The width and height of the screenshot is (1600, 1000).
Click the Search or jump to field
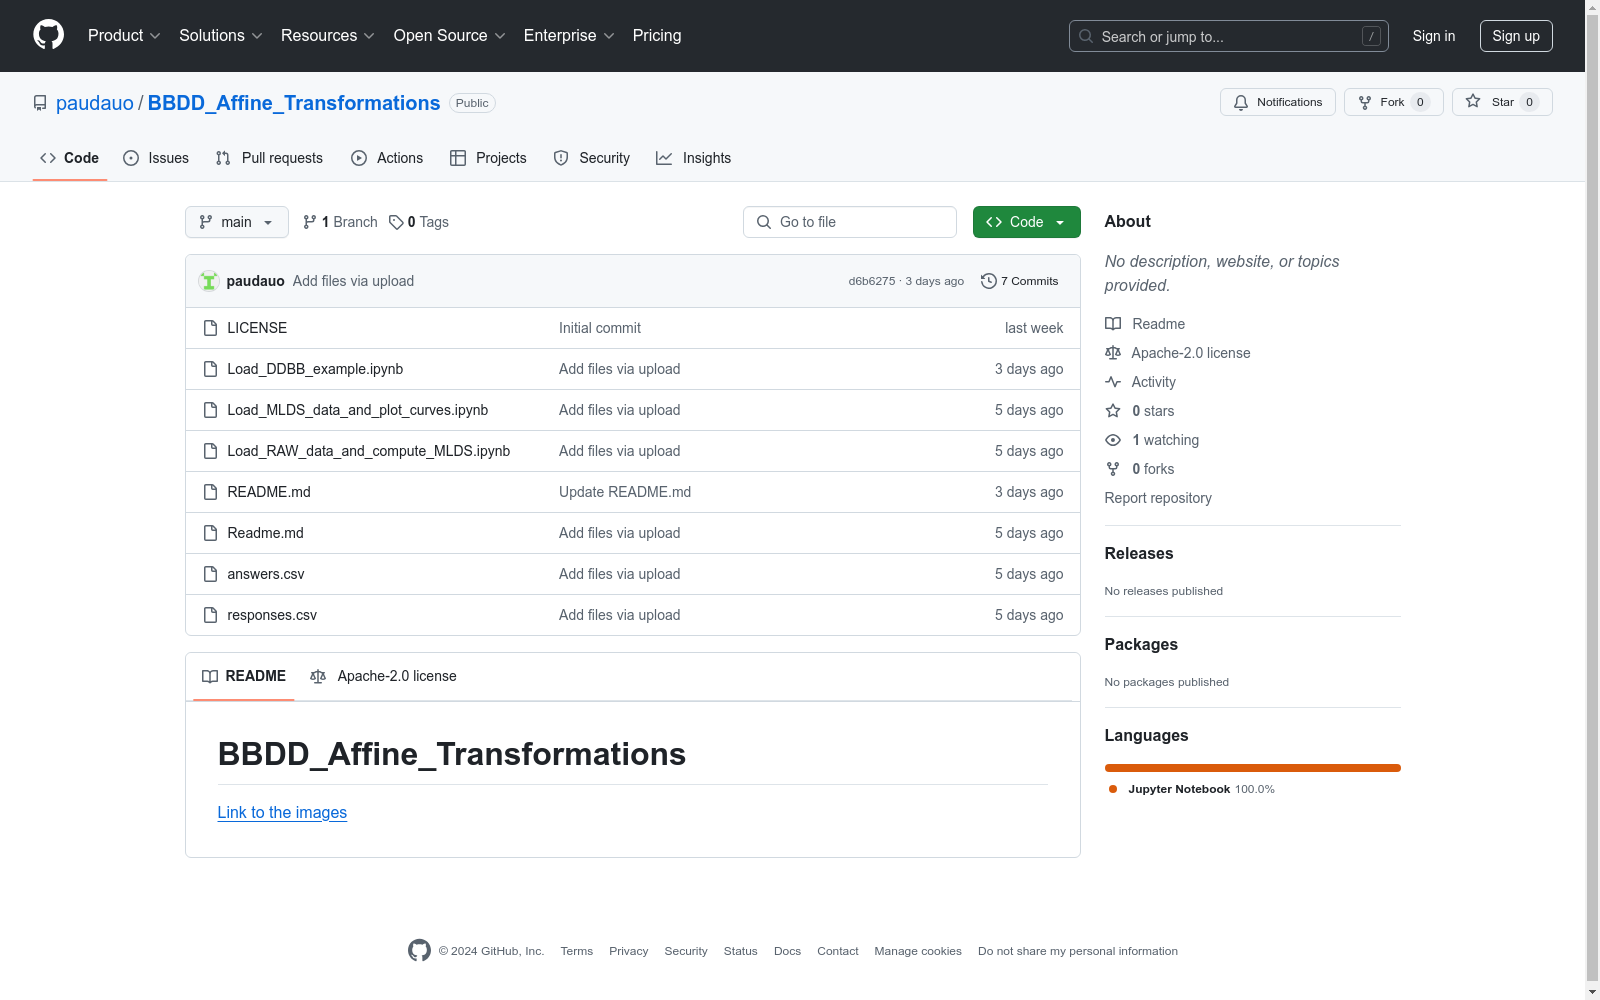[1229, 36]
